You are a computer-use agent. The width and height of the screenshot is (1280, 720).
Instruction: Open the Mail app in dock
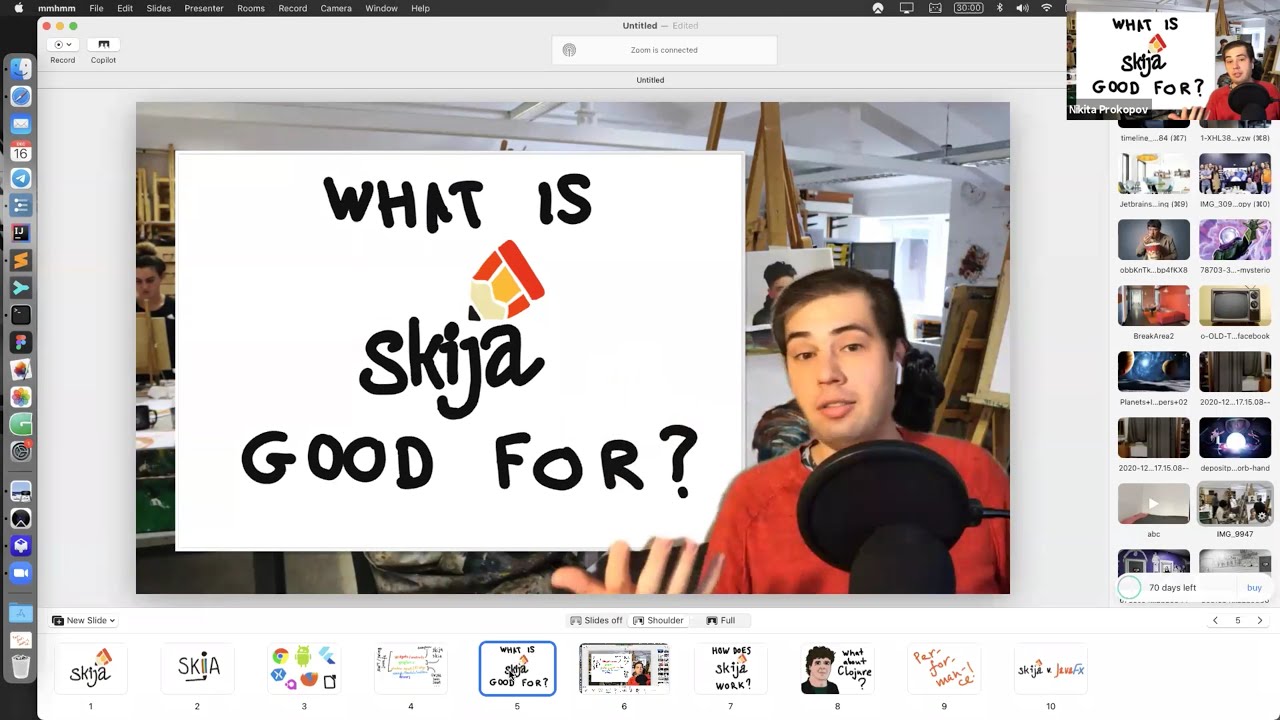point(21,124)
